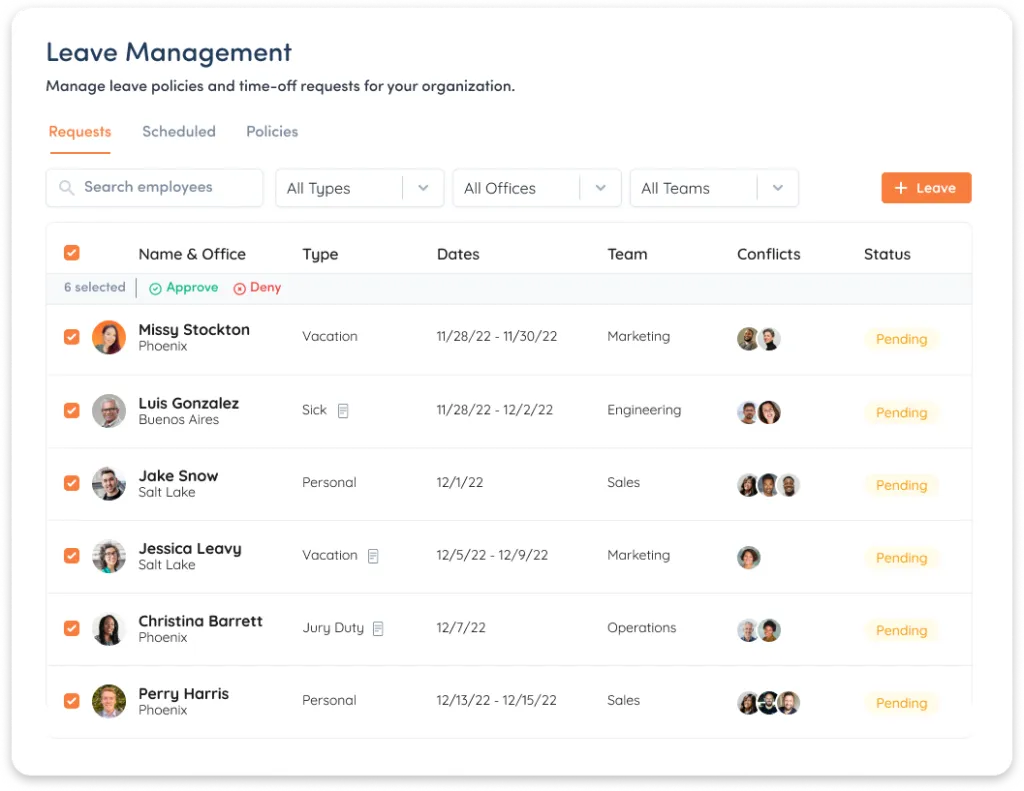Click the Type column header
The width and height of the screenshot is (1024, 791).
coord(320,255)
